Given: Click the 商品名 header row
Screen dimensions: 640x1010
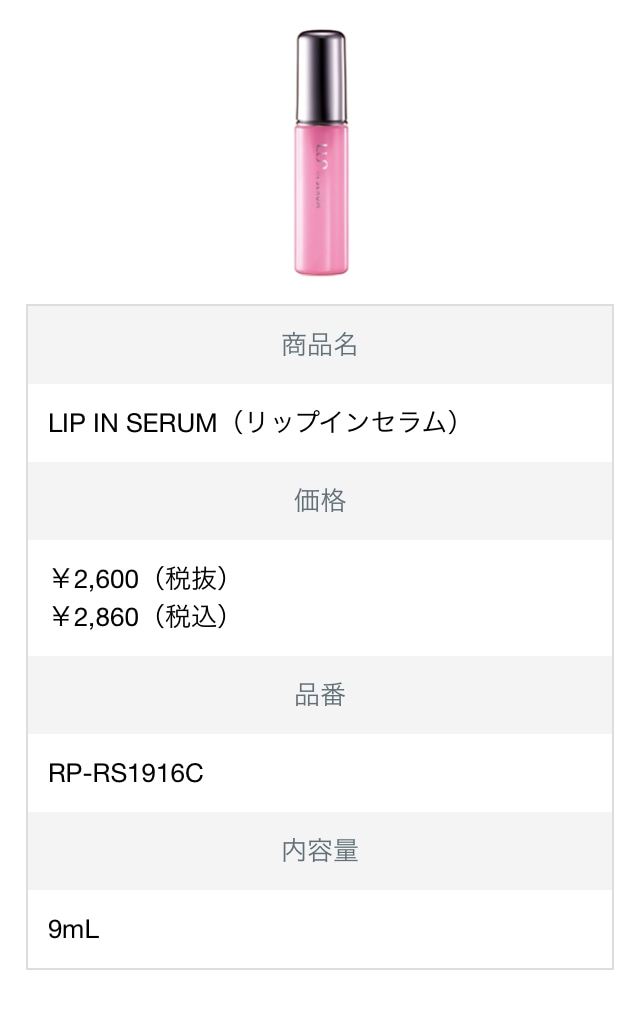Looking at the screenshot, I should [x=320, y=345].
